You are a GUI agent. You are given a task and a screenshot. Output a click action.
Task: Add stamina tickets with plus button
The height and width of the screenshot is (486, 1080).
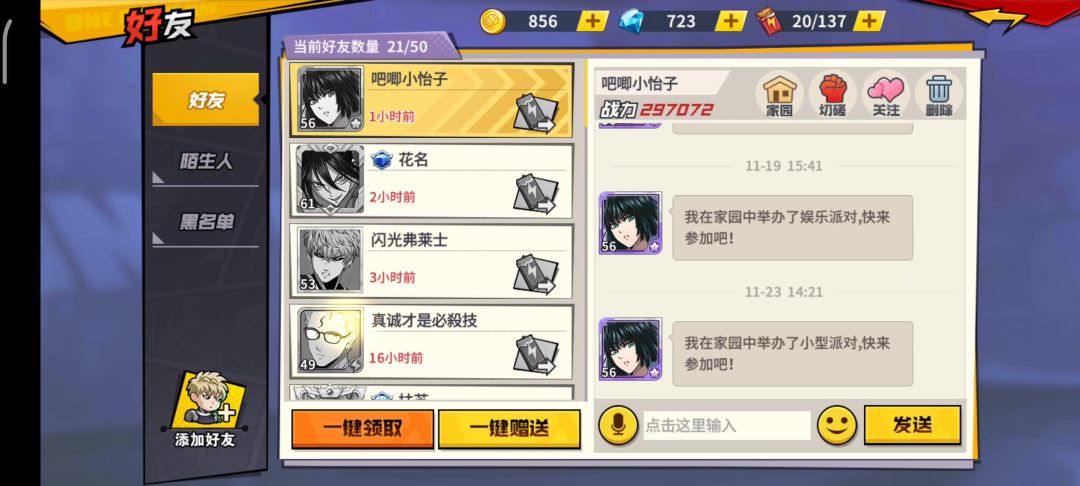(869, 21)
